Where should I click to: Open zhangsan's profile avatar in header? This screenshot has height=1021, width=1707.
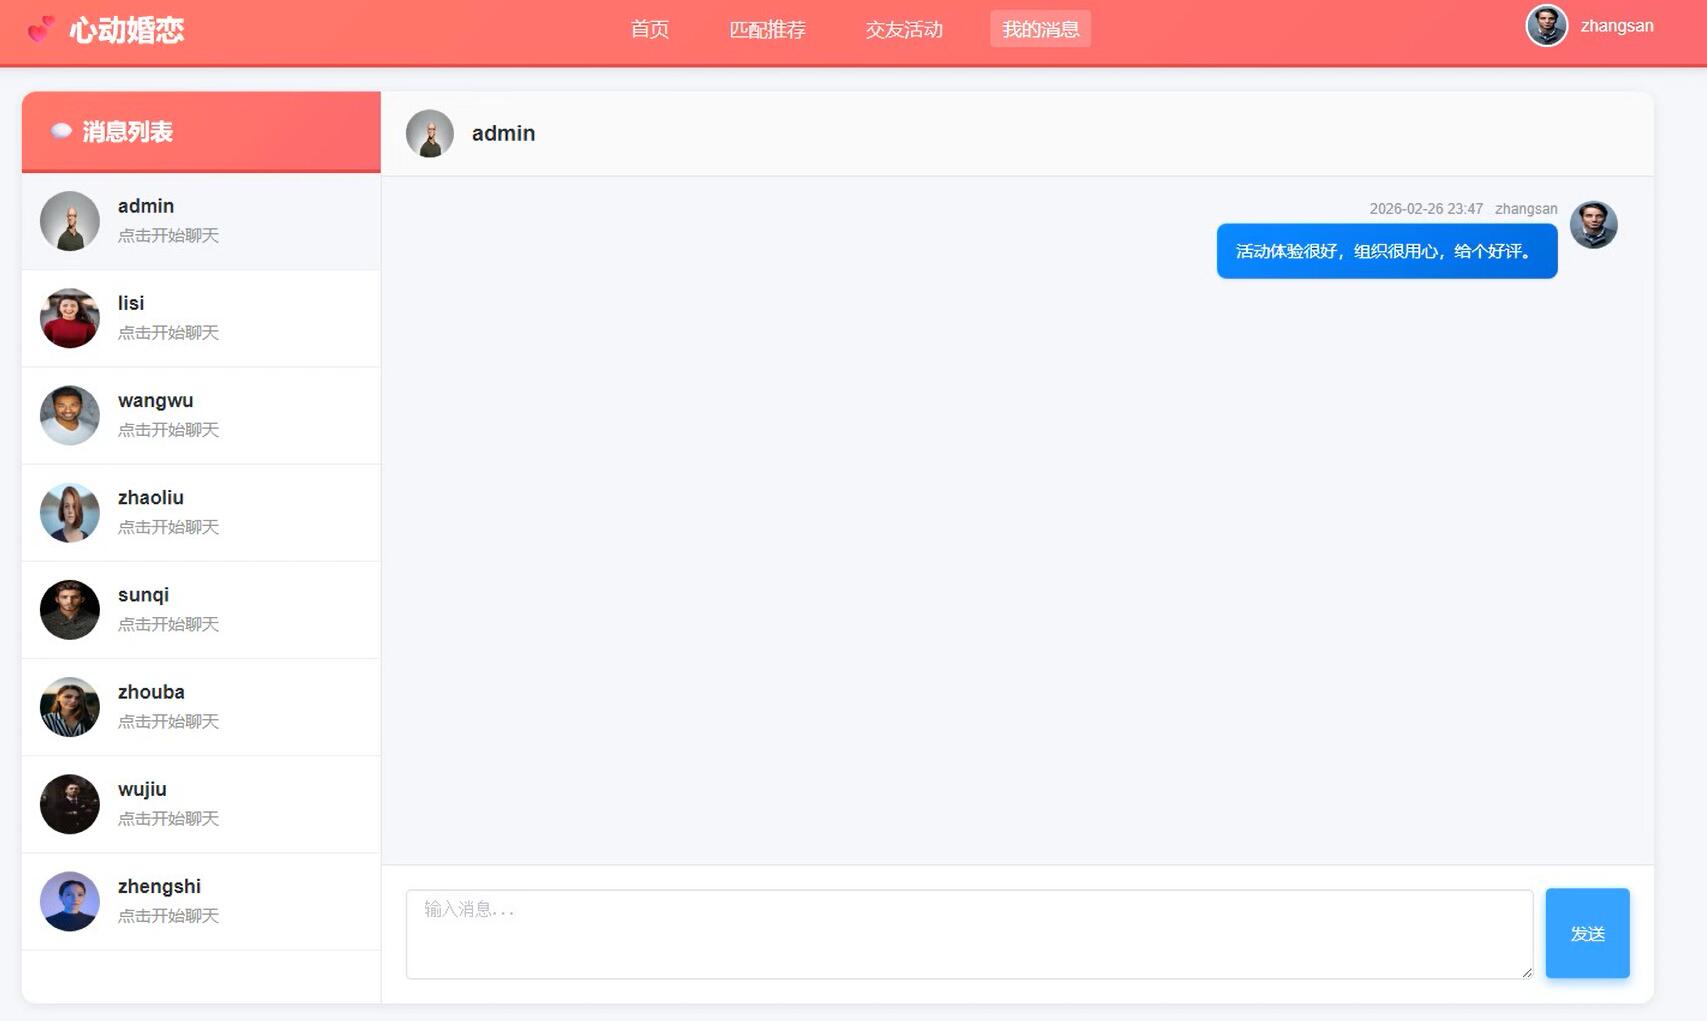pos(1546,26)
